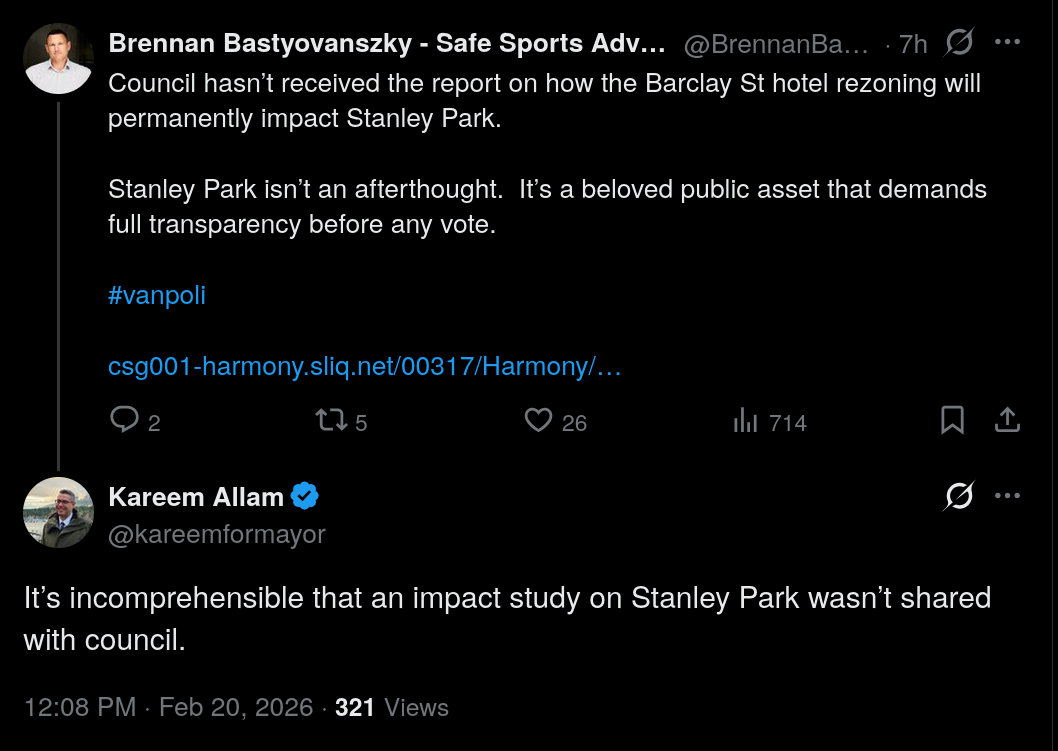
Task: Click the Kareem Allam display name
Action: 197,497
